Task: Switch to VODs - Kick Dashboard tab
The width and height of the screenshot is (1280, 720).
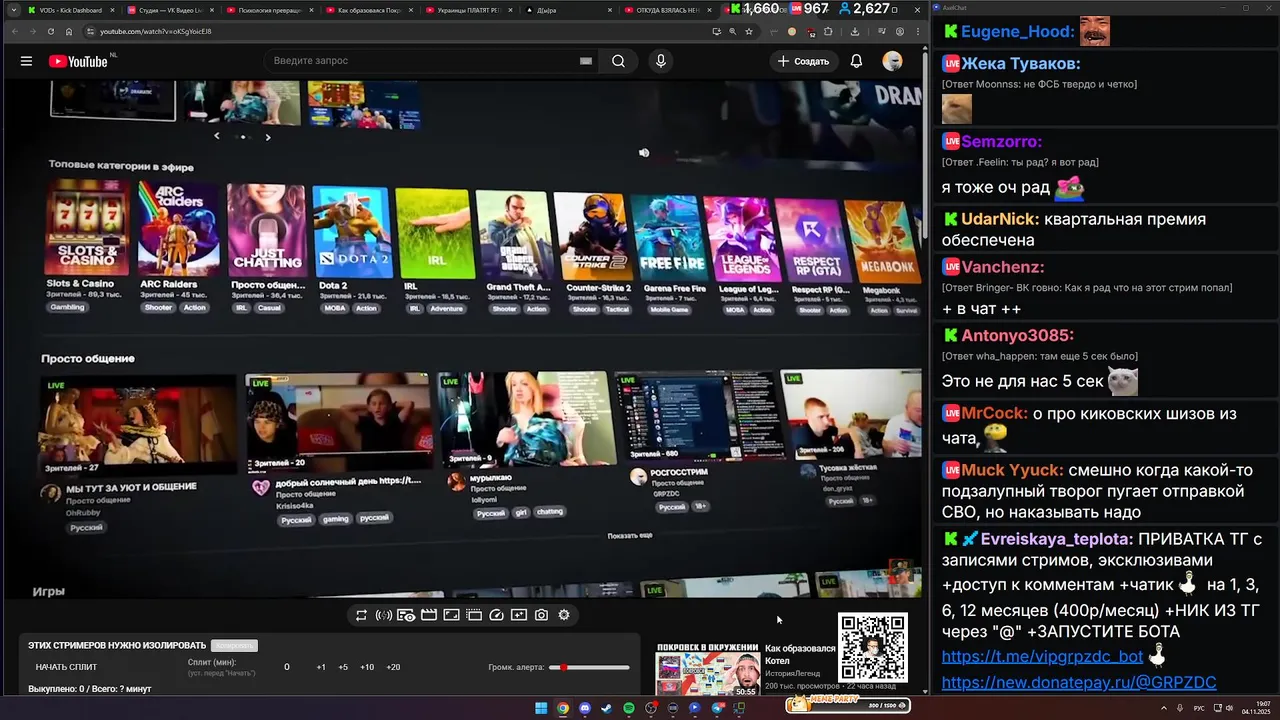Action: coord(70,10)
